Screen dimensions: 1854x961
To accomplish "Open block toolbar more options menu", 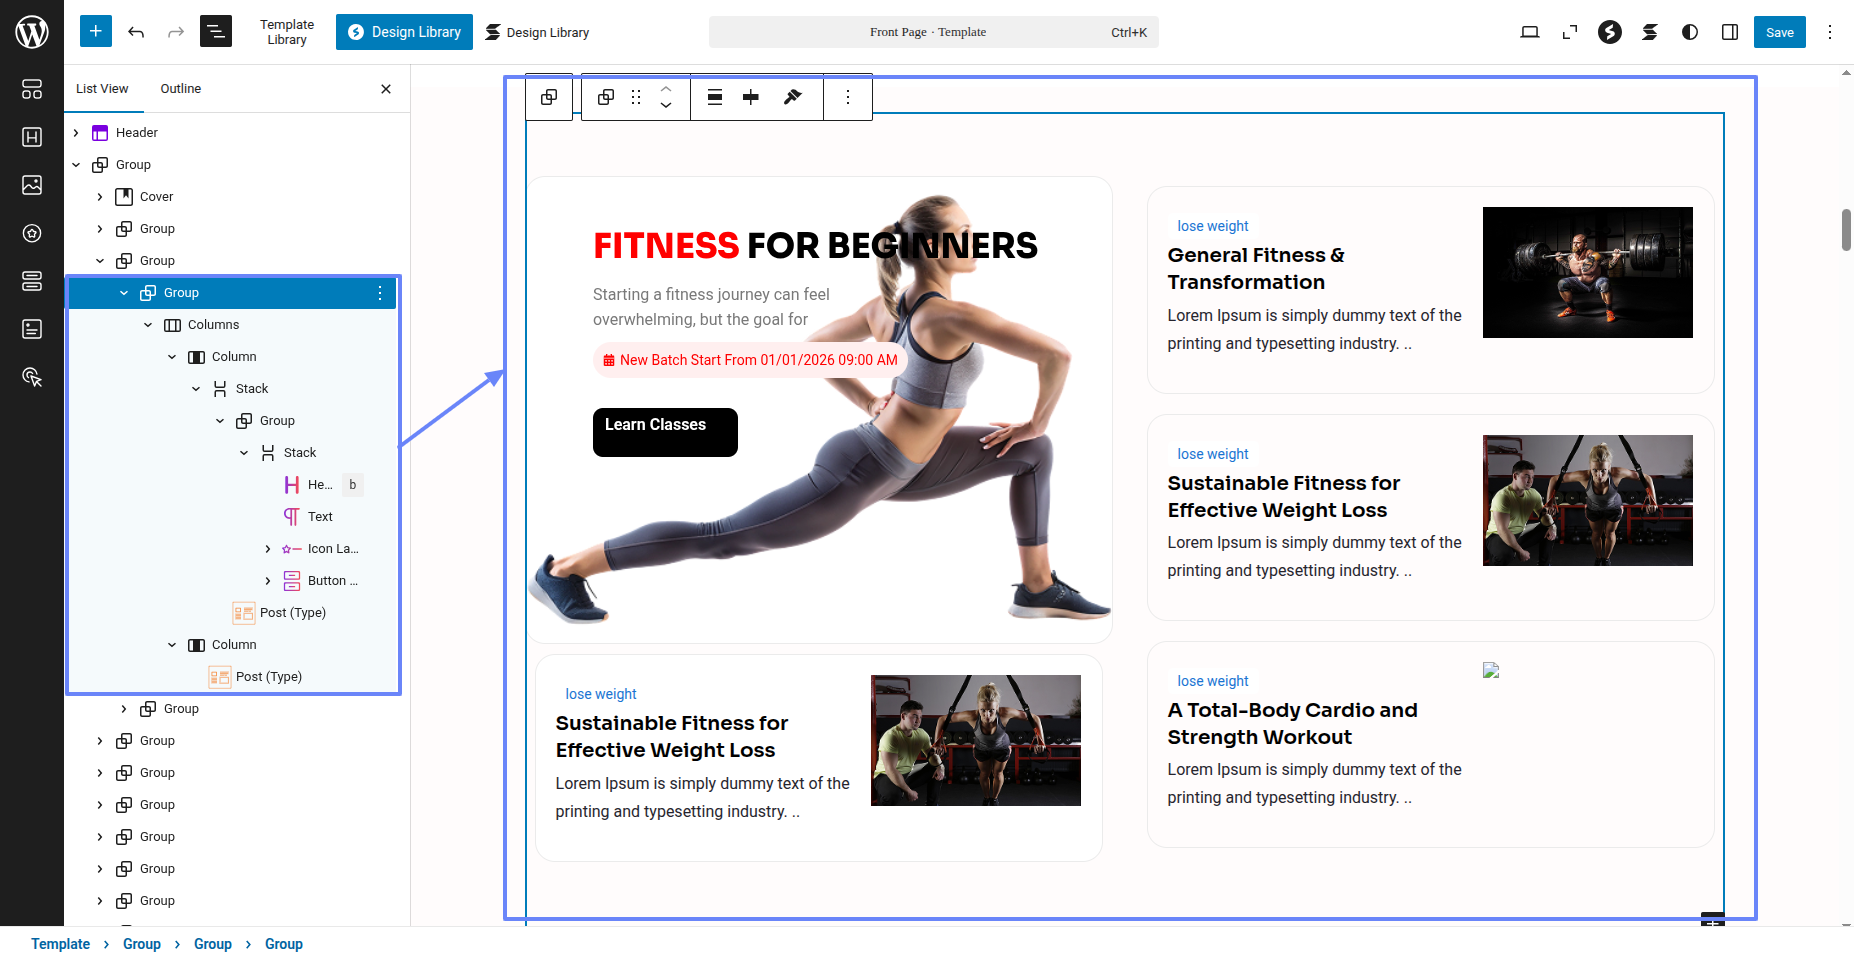I will [x=848, y=97].
